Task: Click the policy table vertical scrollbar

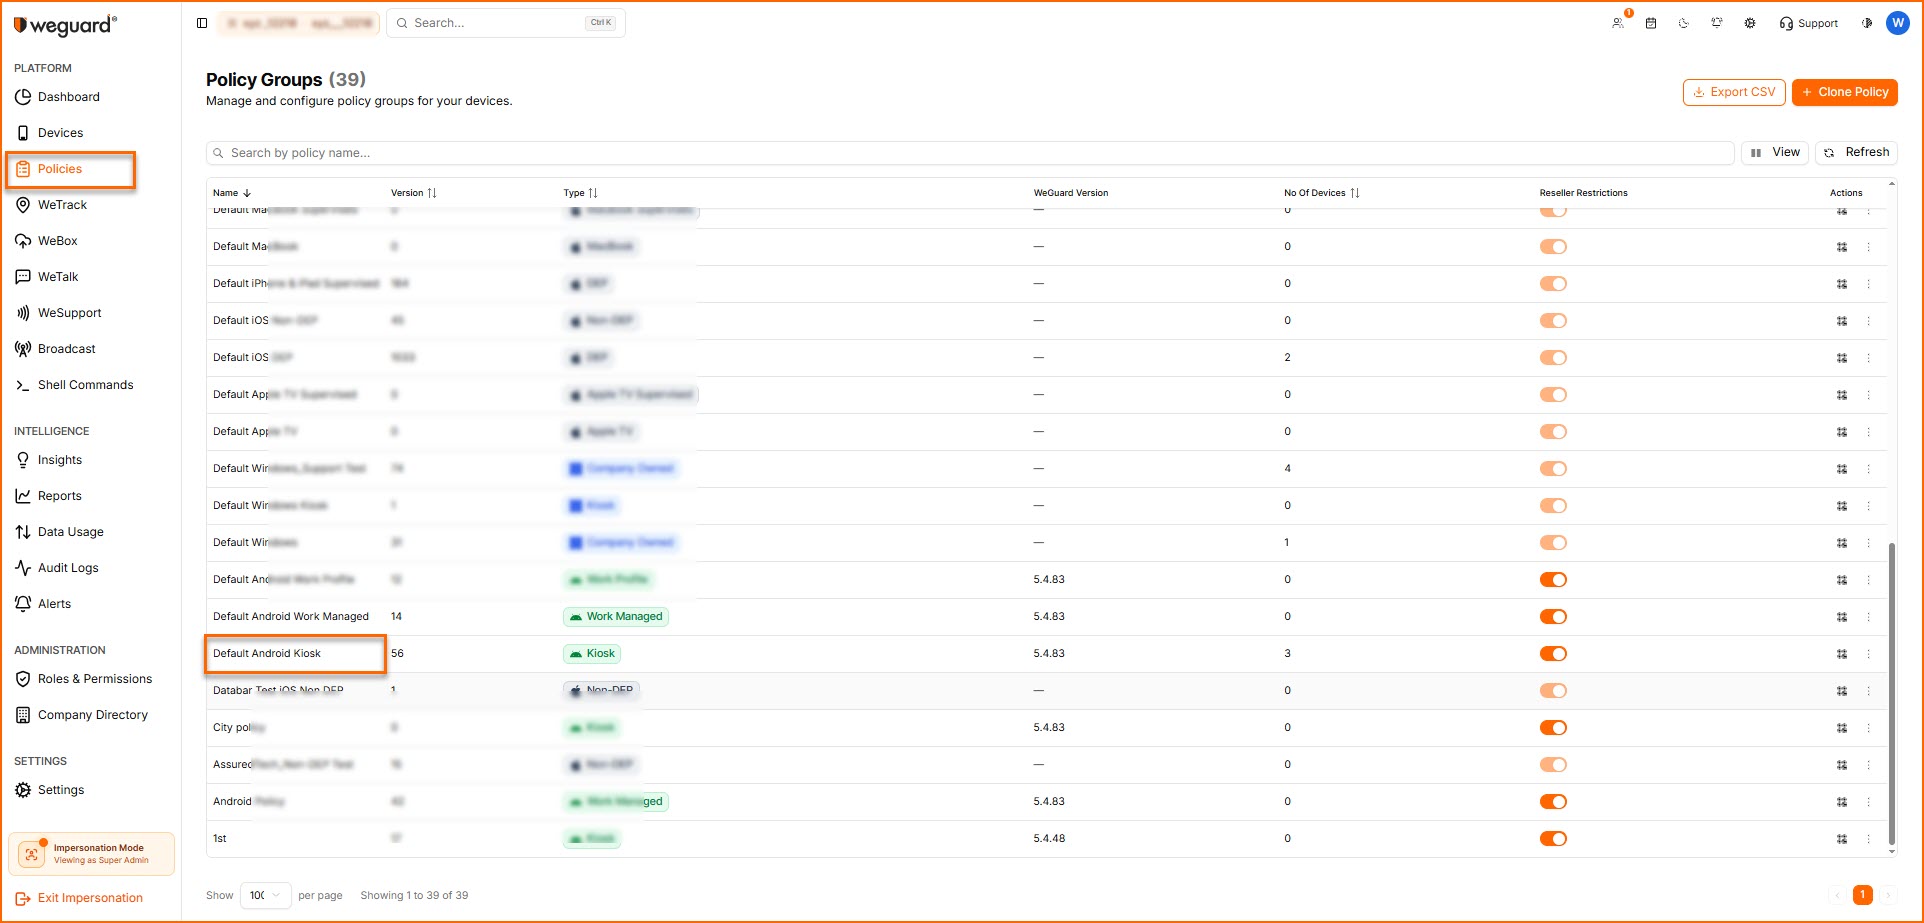Action: coord(1891,694)
